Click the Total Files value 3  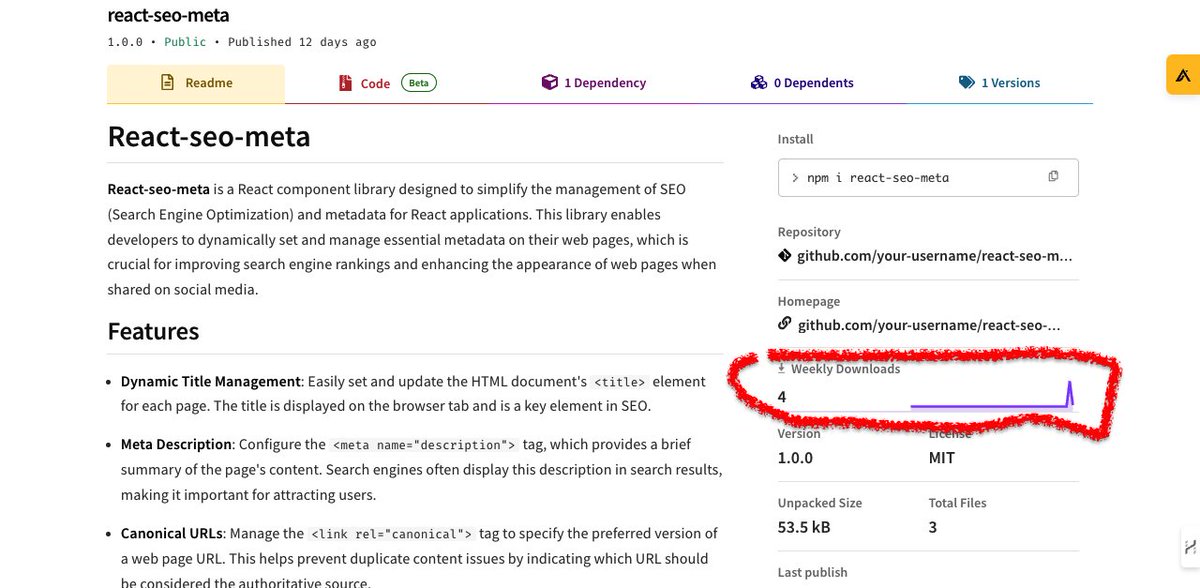click(x=933, y=526)
